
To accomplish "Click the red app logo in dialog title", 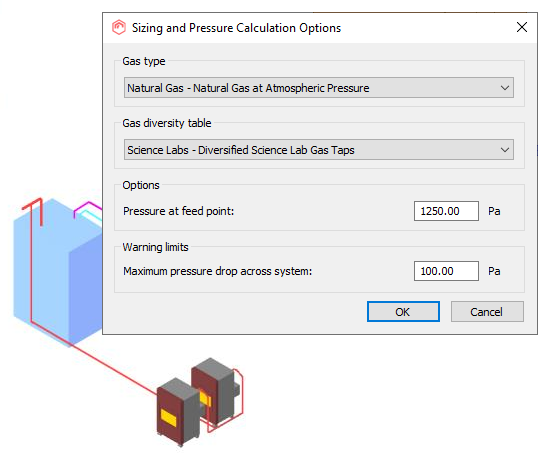I will click(119, 27).
